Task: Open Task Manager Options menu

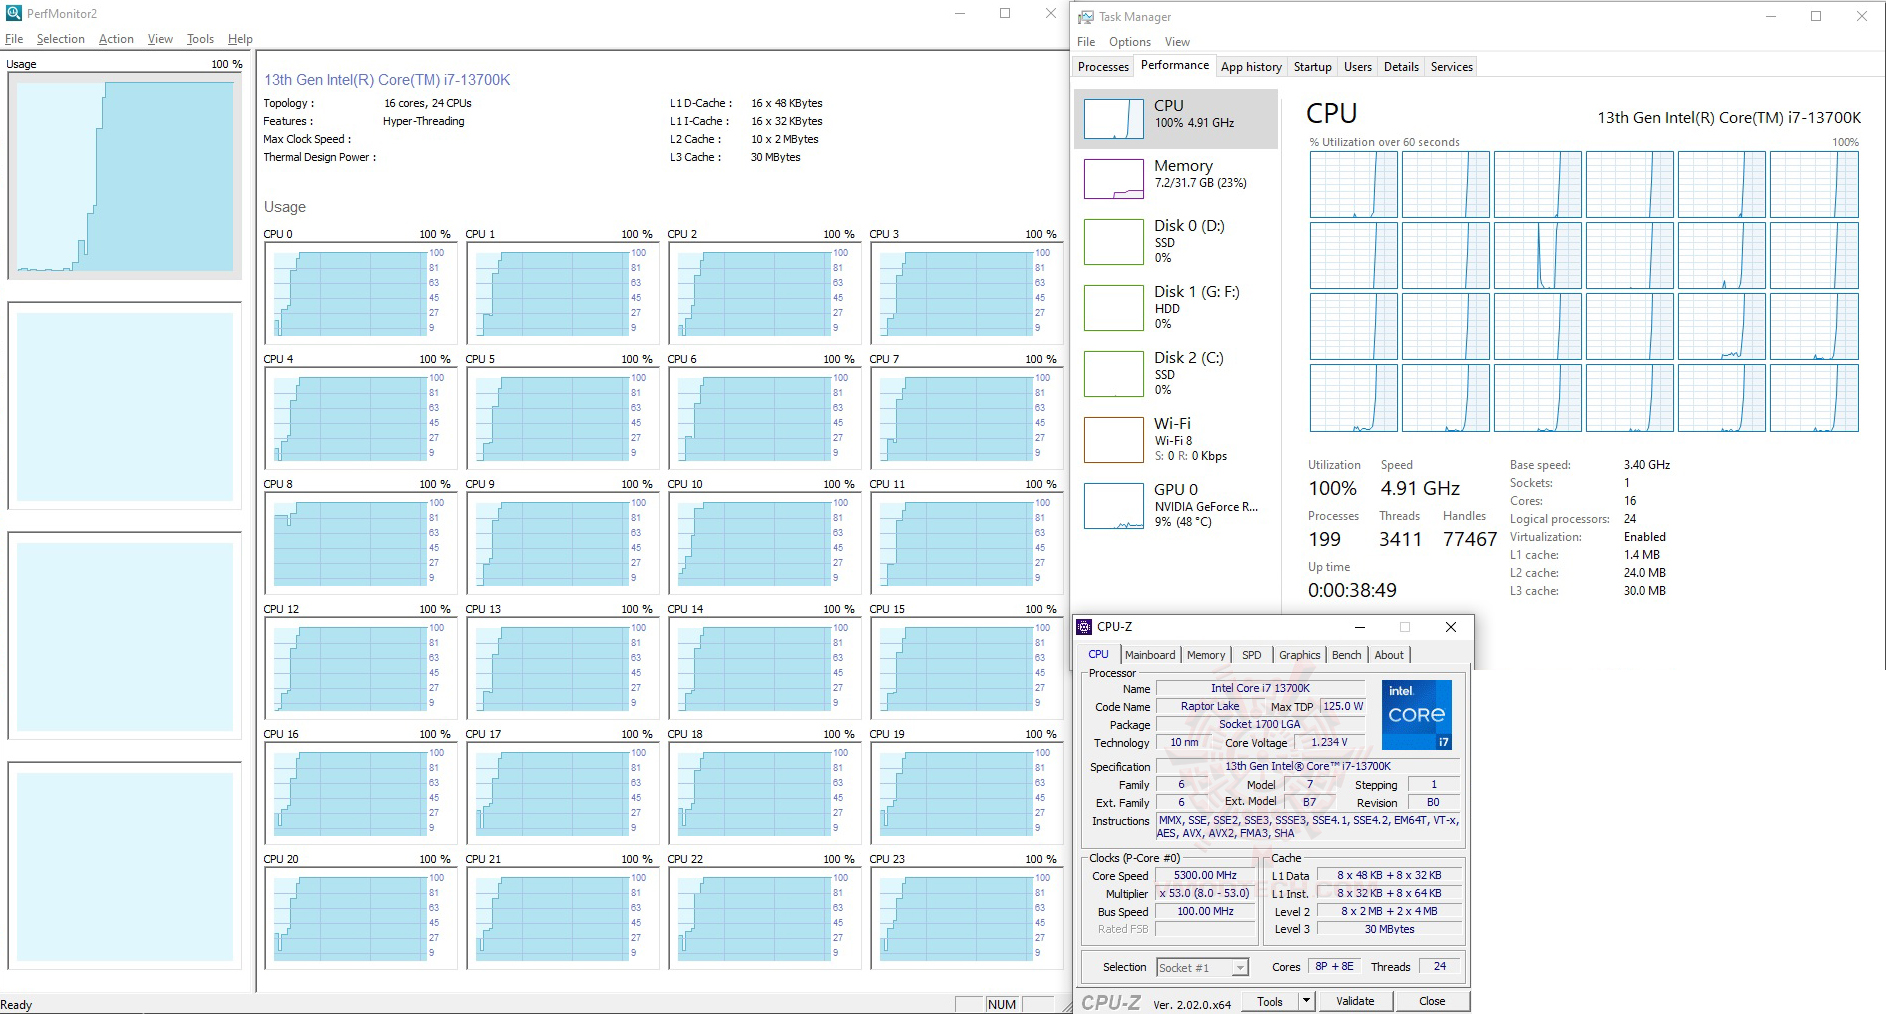Action: [x=1130, y=42]
